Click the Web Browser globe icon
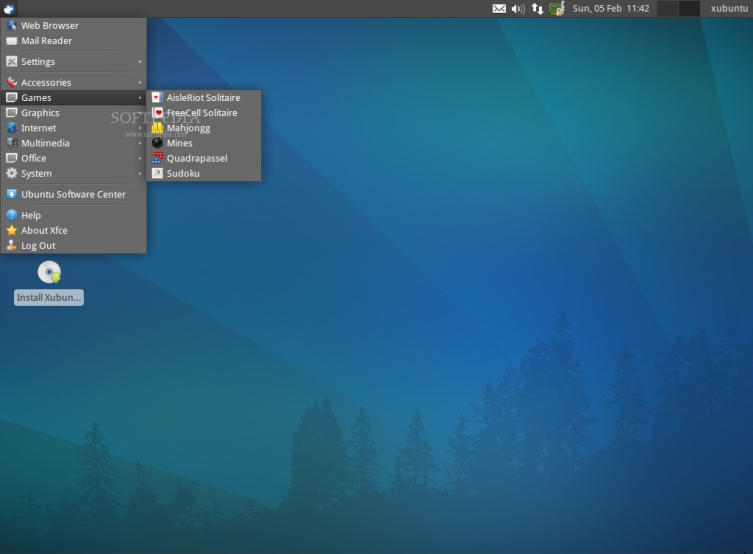 (x=12, y=25)
